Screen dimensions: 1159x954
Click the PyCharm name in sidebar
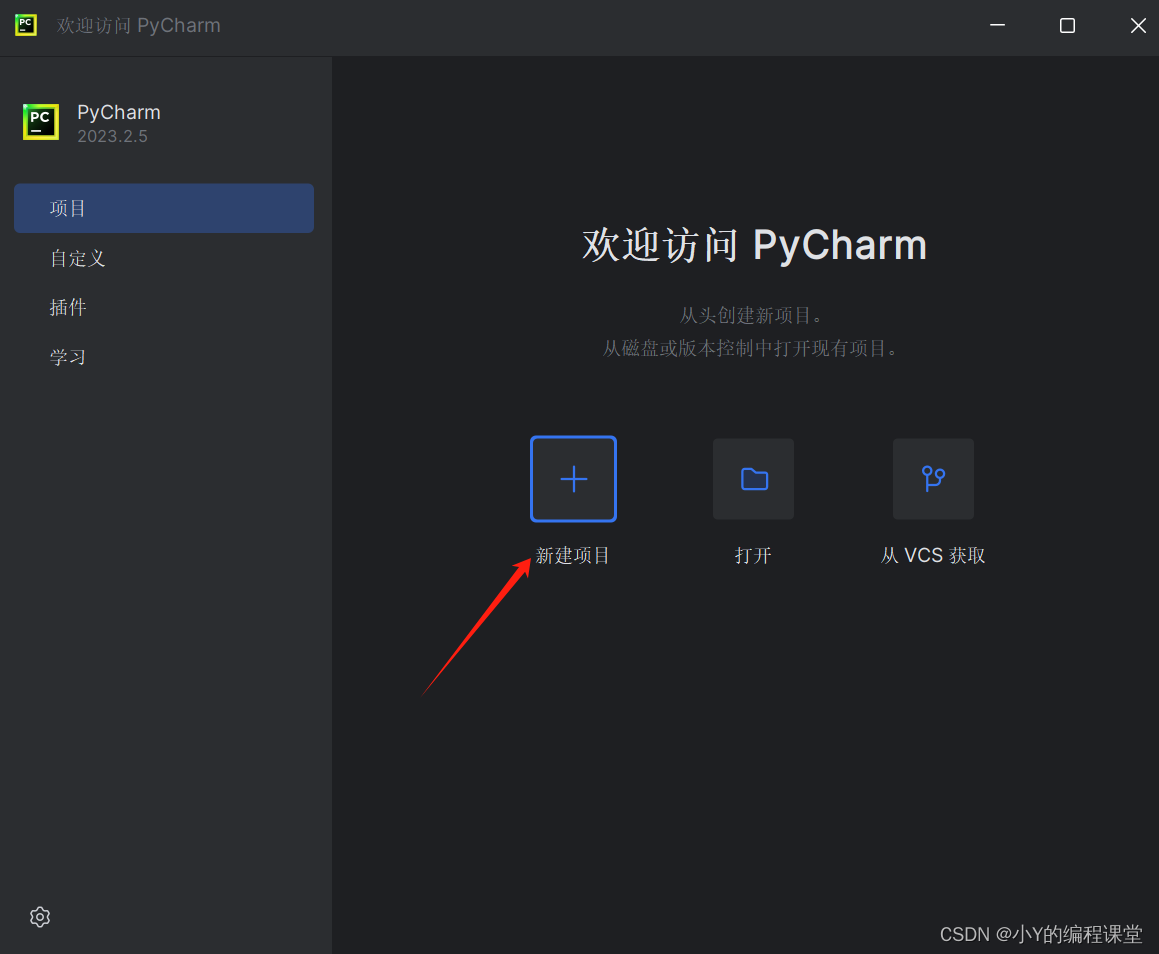[x=119, y=112]
